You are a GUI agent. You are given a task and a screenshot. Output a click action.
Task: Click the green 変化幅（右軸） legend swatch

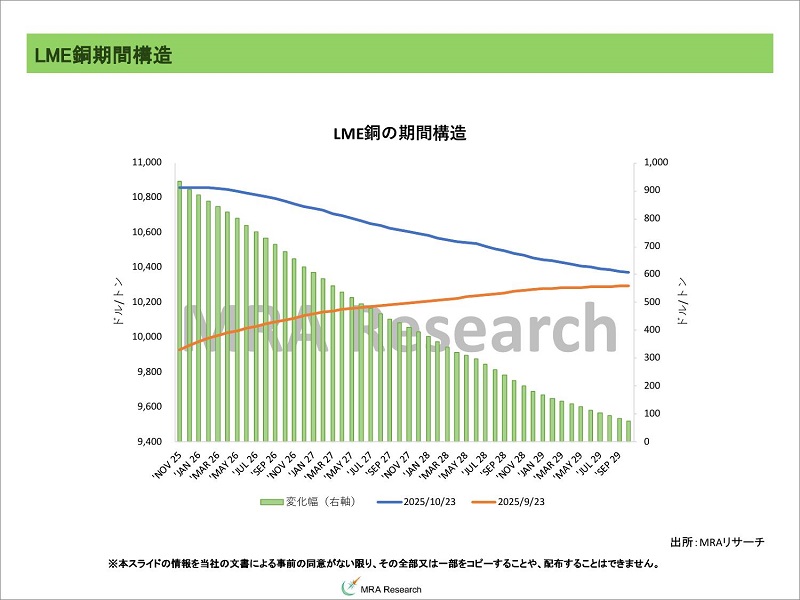274,501
